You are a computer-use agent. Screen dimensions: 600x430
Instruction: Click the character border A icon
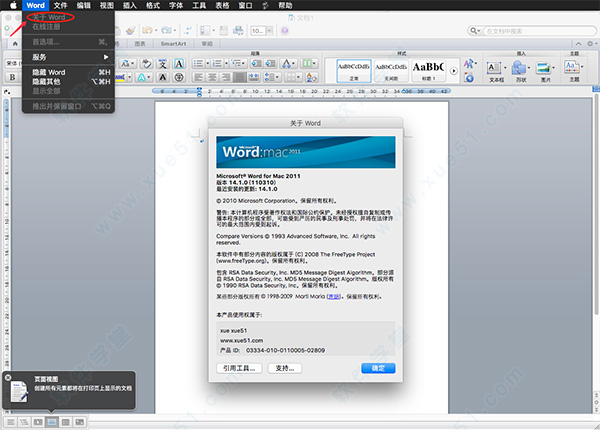pos(179,64)
